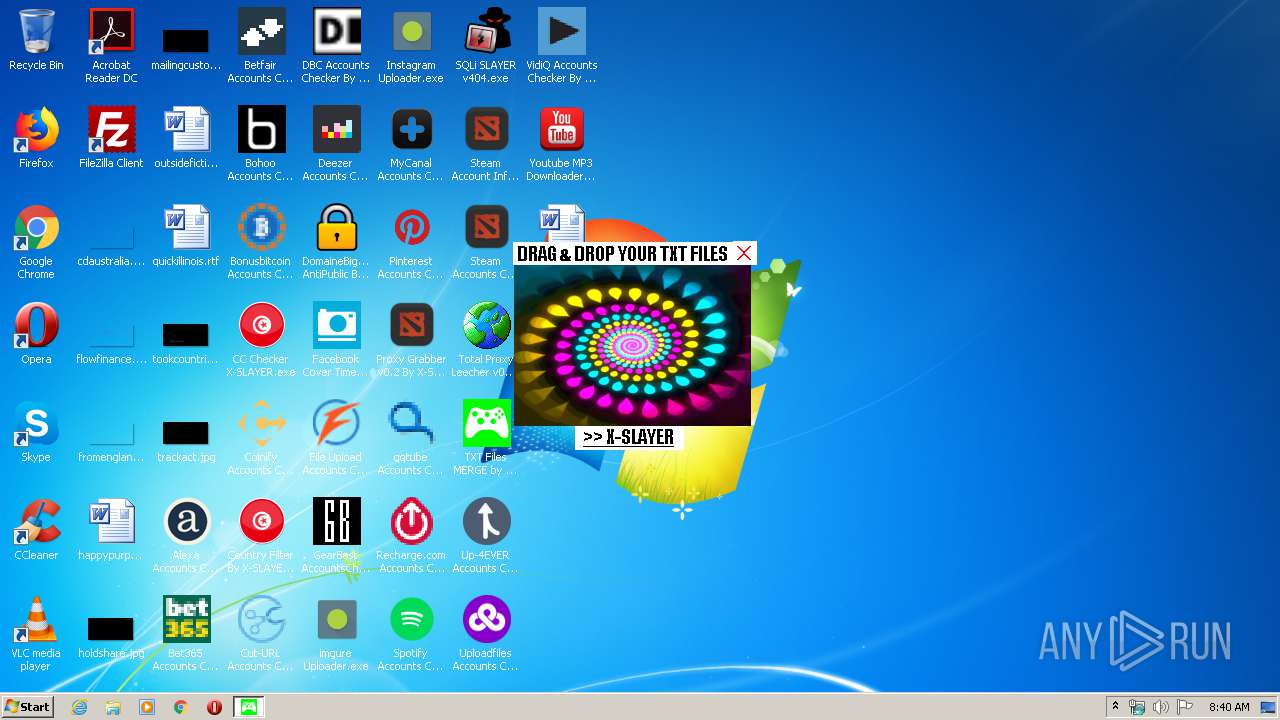
Task: Open the volume speaker tray icon
Action: [1161, 707]
